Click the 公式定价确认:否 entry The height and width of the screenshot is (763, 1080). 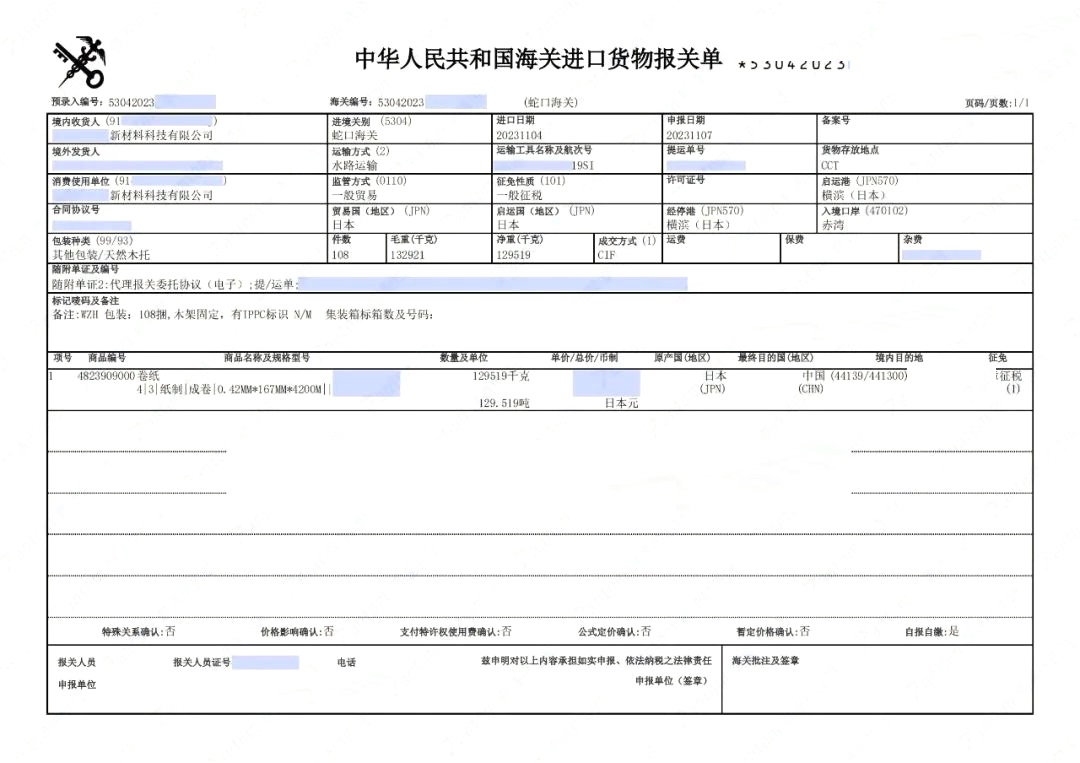pos(614,631)
